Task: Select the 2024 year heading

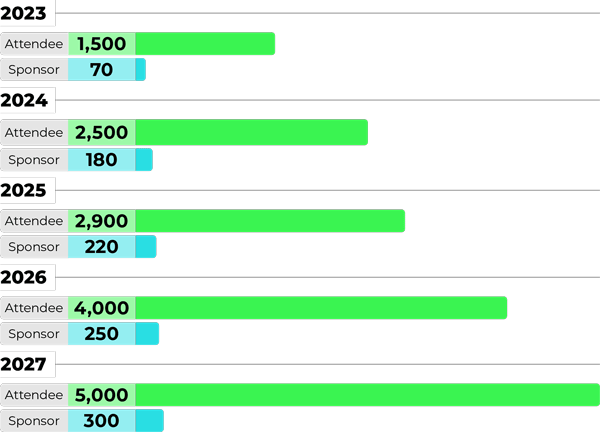Action: (25, 100)
